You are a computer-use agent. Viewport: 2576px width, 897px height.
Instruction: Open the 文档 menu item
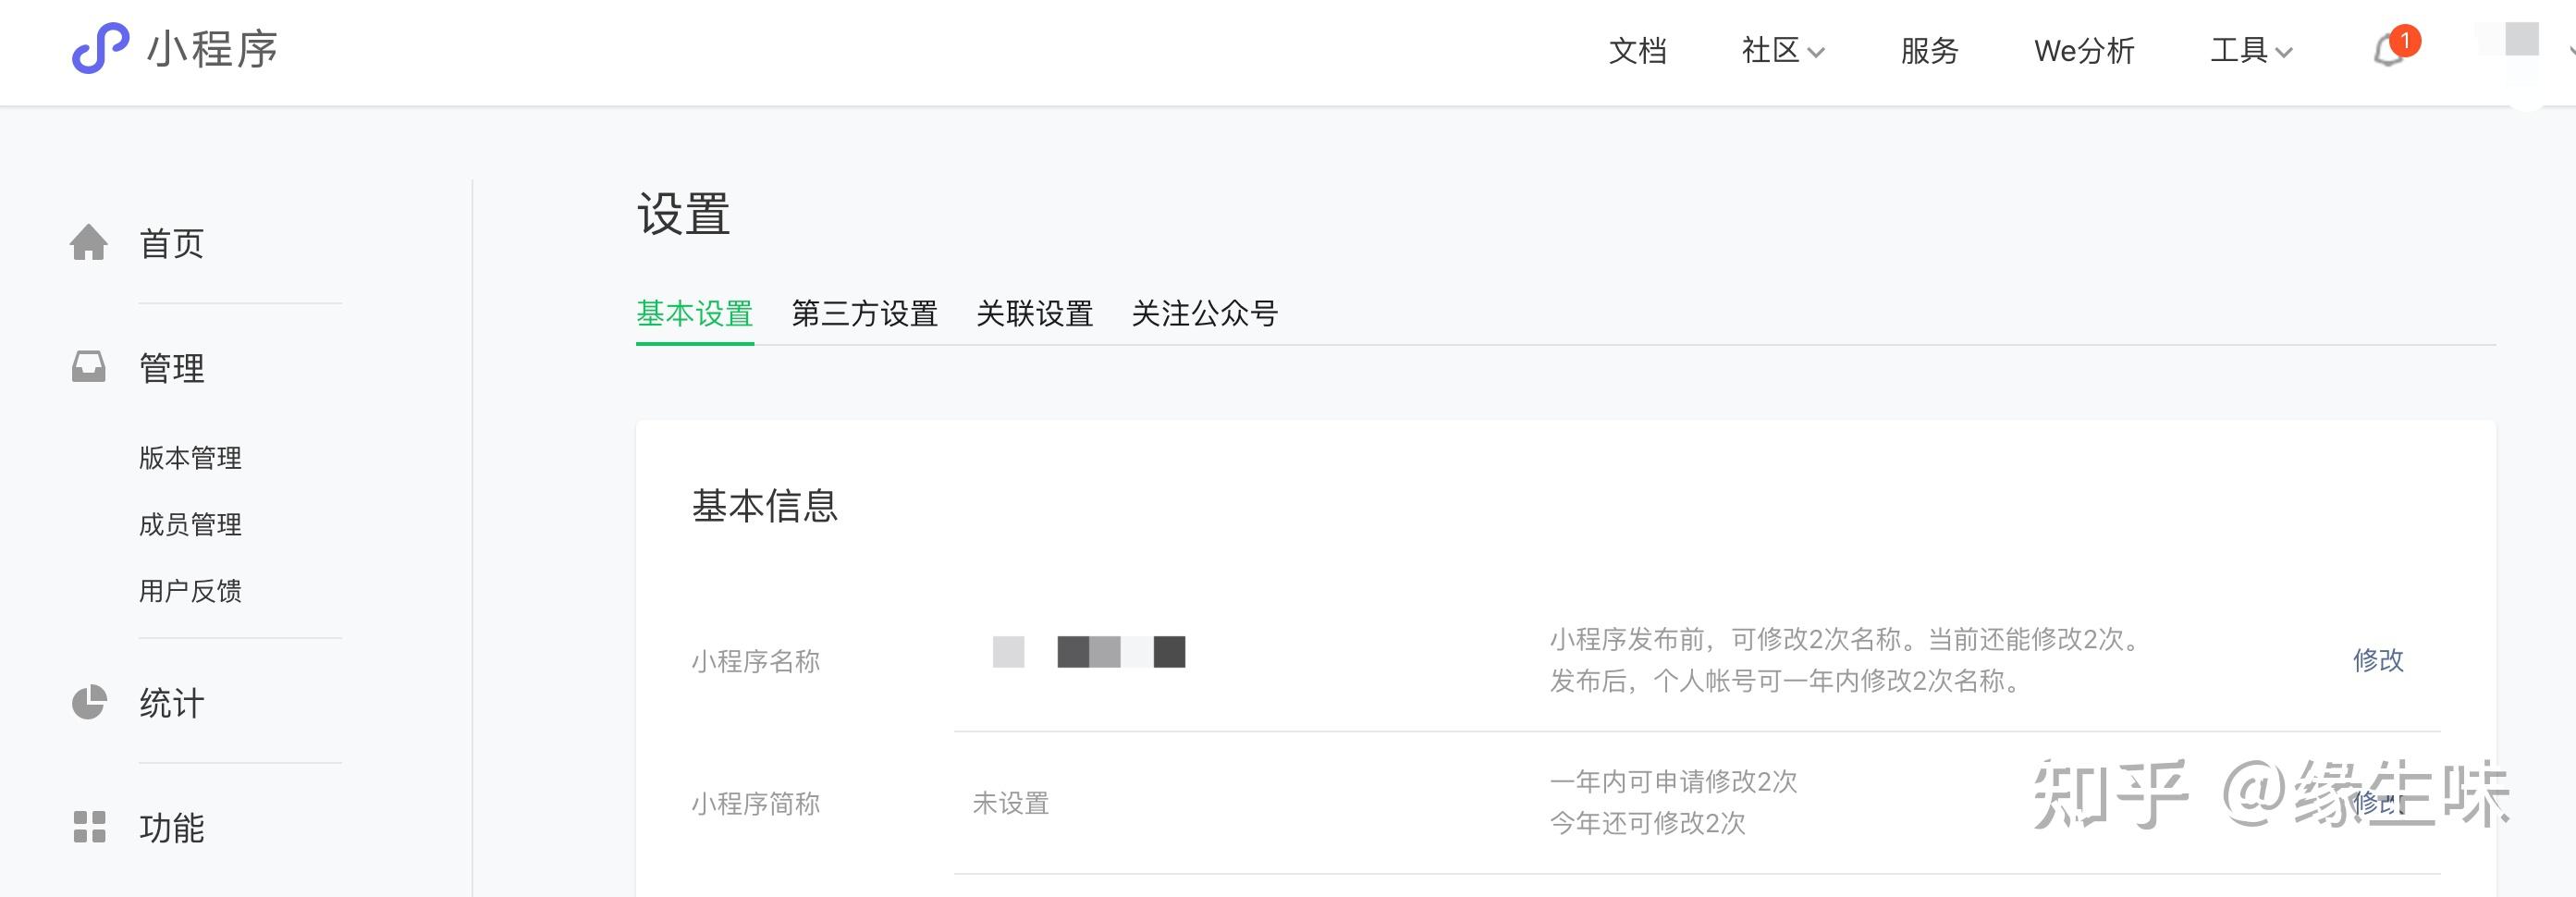pos(1637,51)
